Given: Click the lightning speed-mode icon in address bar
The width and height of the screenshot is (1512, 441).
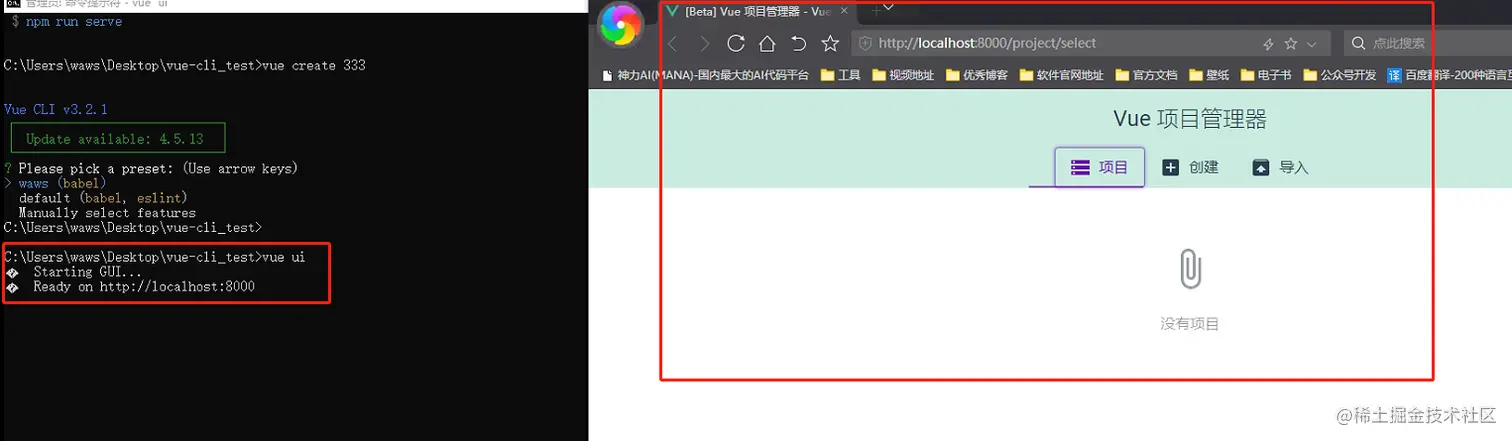Looking at the screenshot, I should point(1268,44).
